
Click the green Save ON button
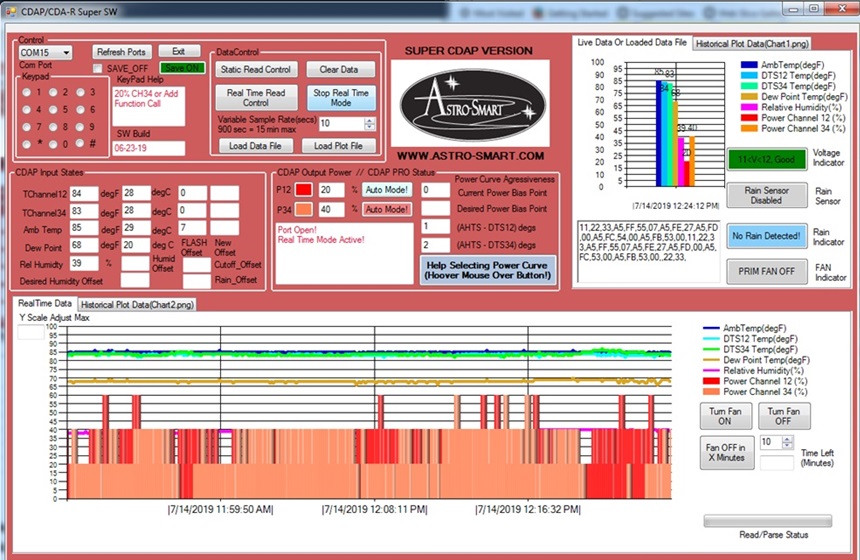click(x=182, y=68)
